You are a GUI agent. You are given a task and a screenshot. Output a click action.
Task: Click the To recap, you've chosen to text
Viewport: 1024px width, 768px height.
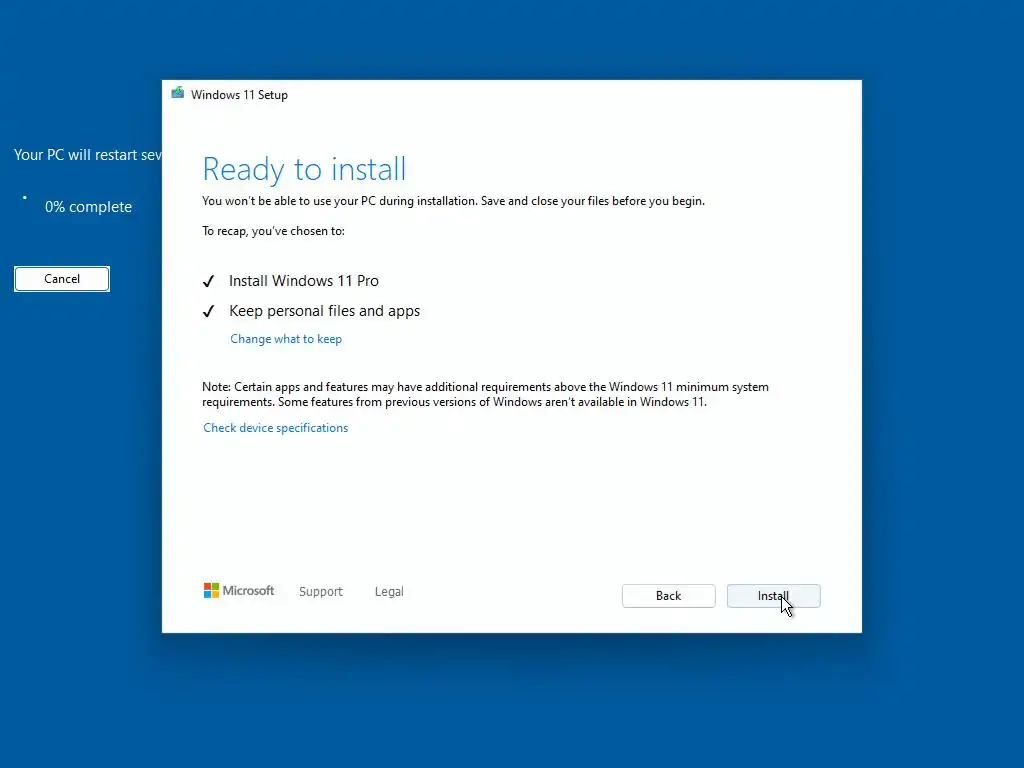pyautogui.click(x=273, y=231)
